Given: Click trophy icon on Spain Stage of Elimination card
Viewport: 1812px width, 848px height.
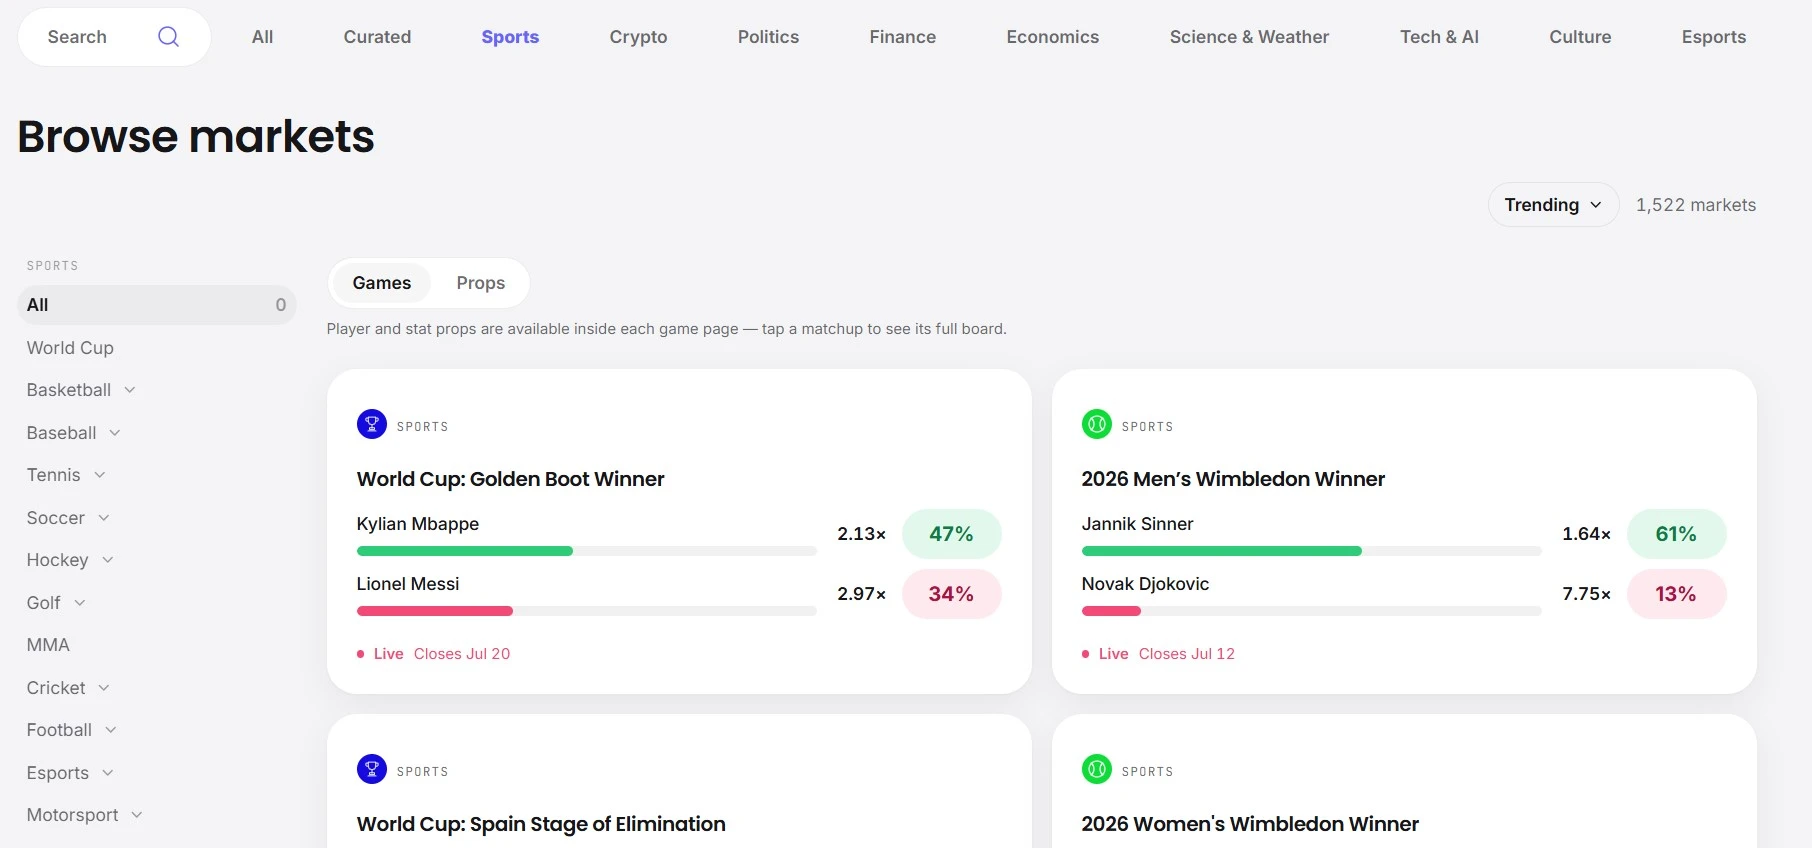Looking at the screenshot, I should (372, 770).
